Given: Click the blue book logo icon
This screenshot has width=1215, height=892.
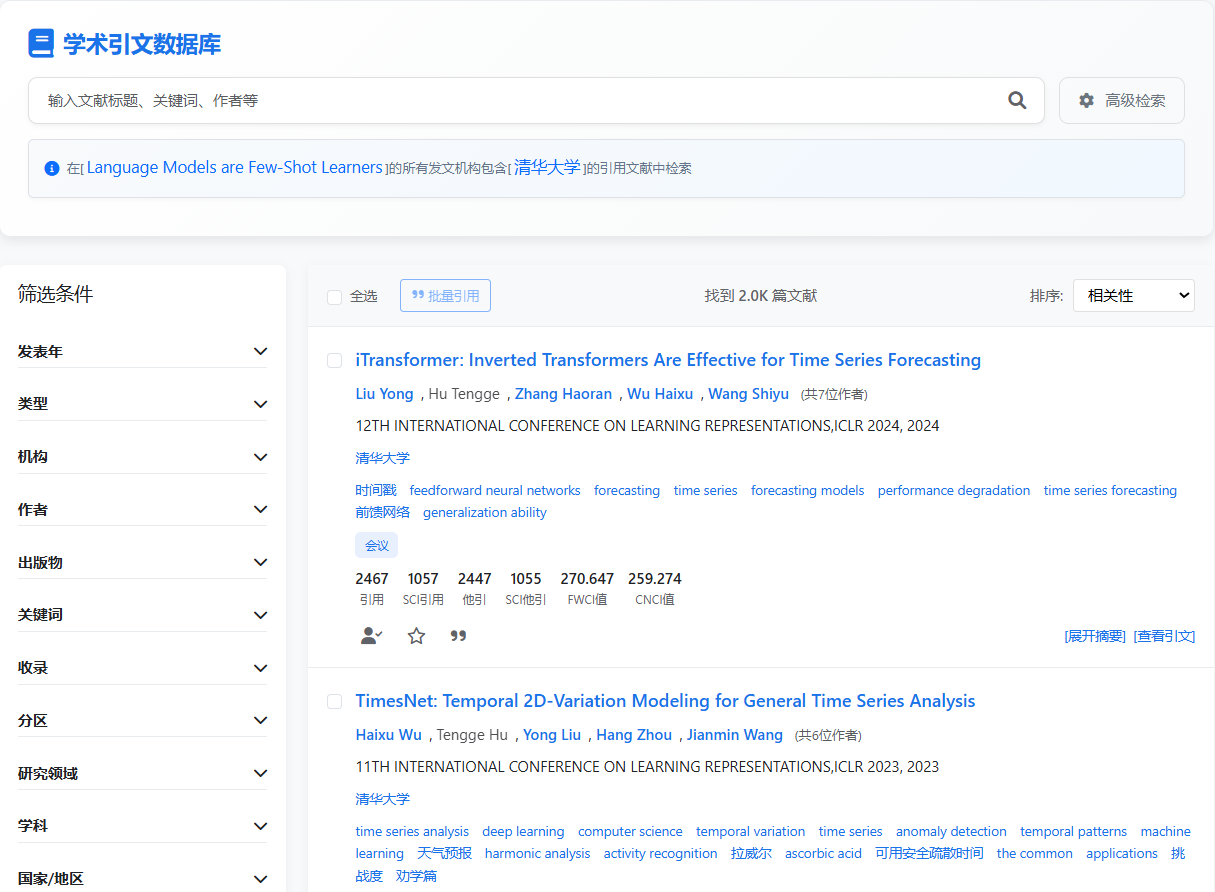Looking at the screenshot, I should pos(41,44).
